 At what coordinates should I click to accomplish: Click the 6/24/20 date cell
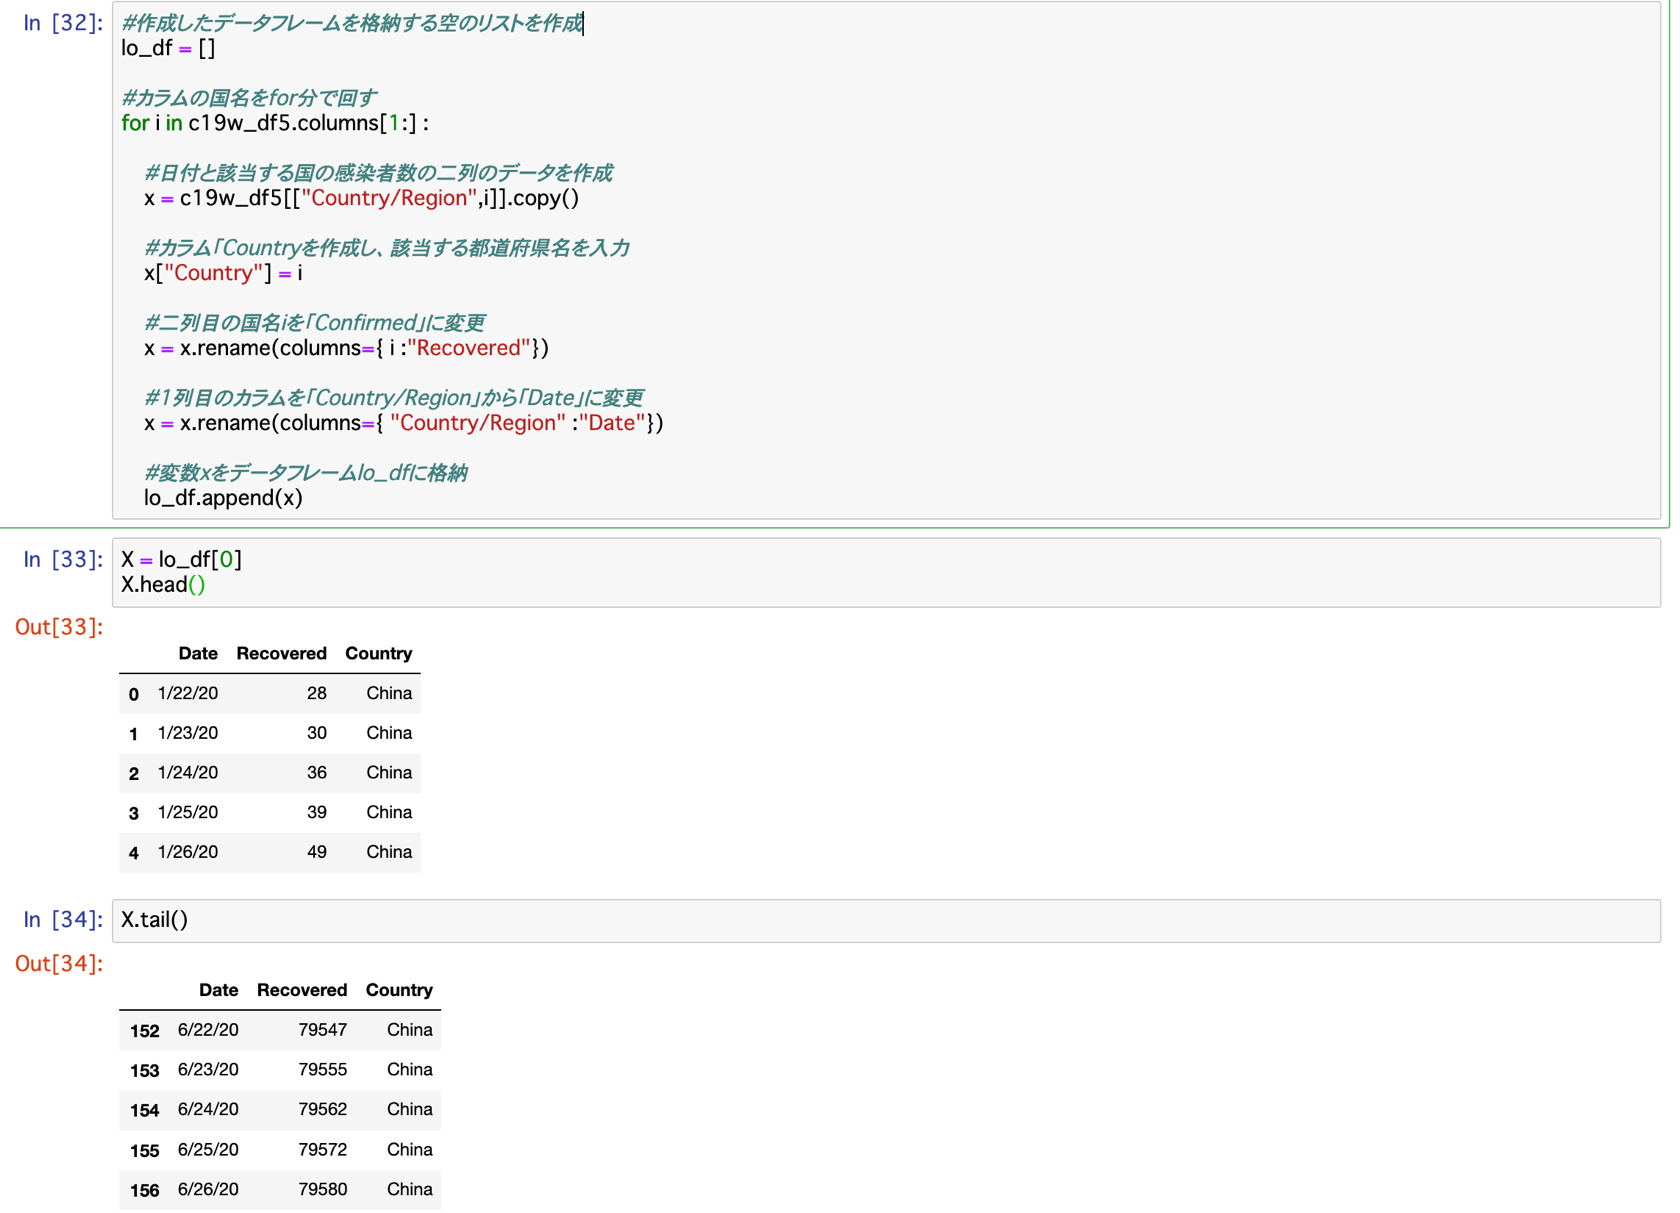pos(208,1109)
